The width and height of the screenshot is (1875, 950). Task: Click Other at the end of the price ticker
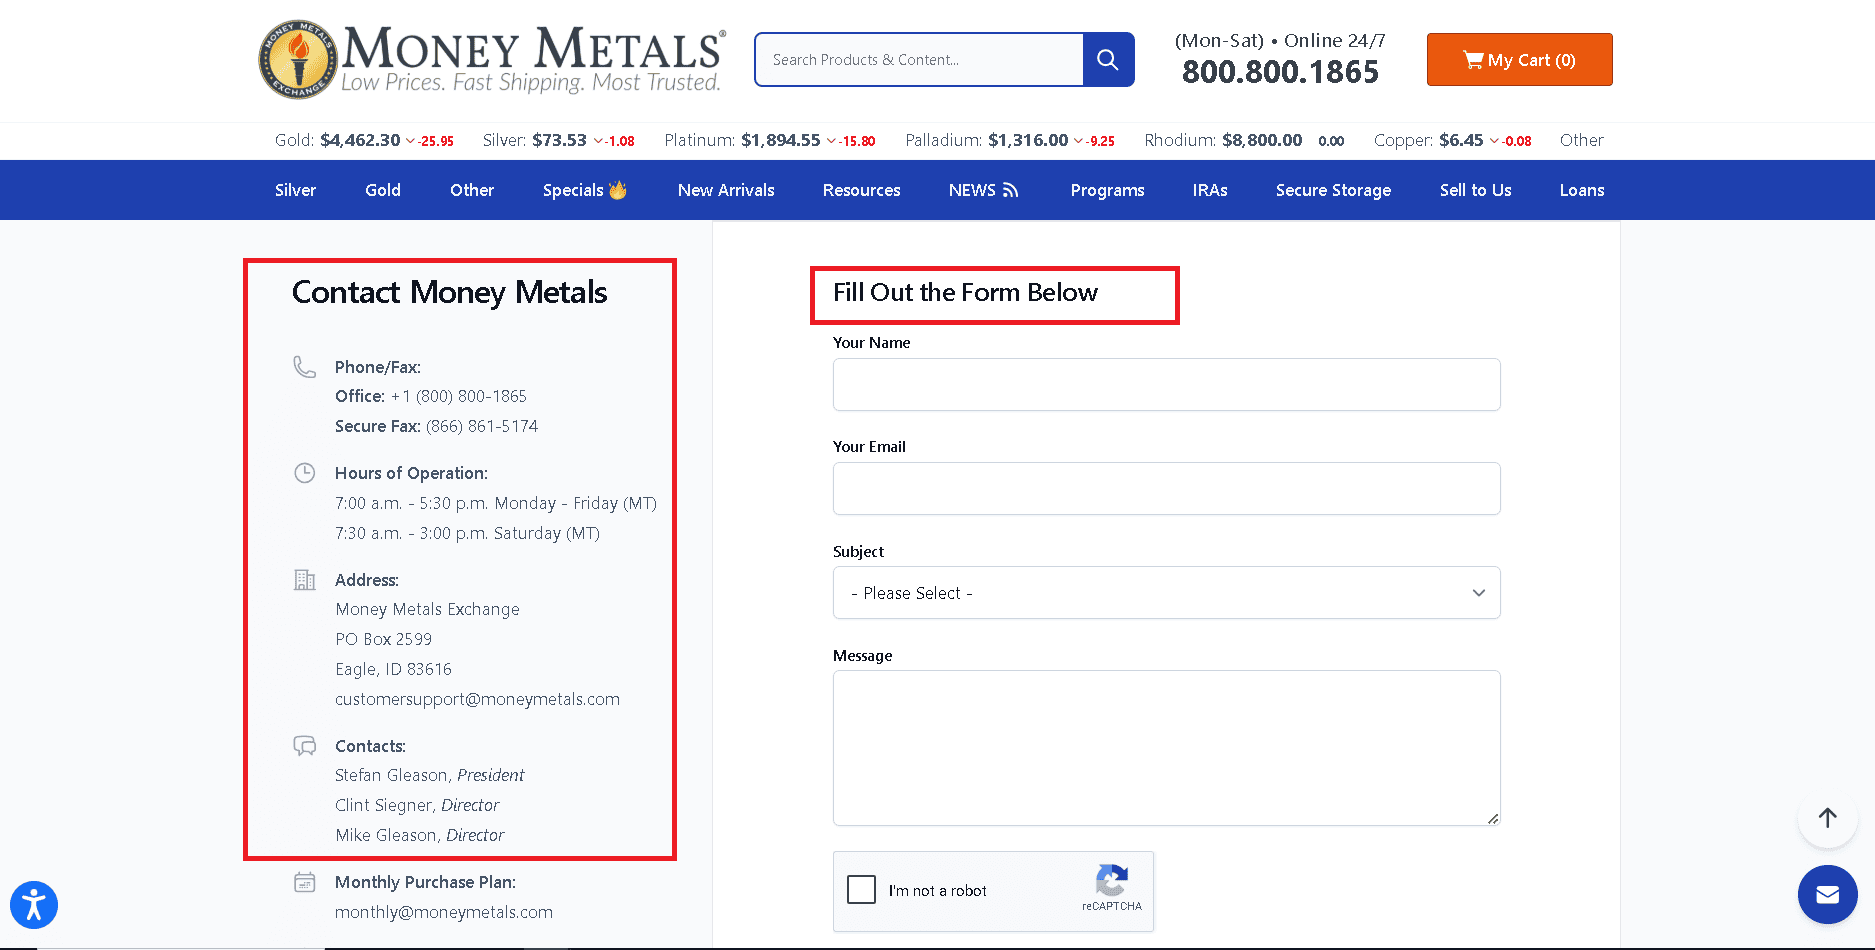point(1581,140)
